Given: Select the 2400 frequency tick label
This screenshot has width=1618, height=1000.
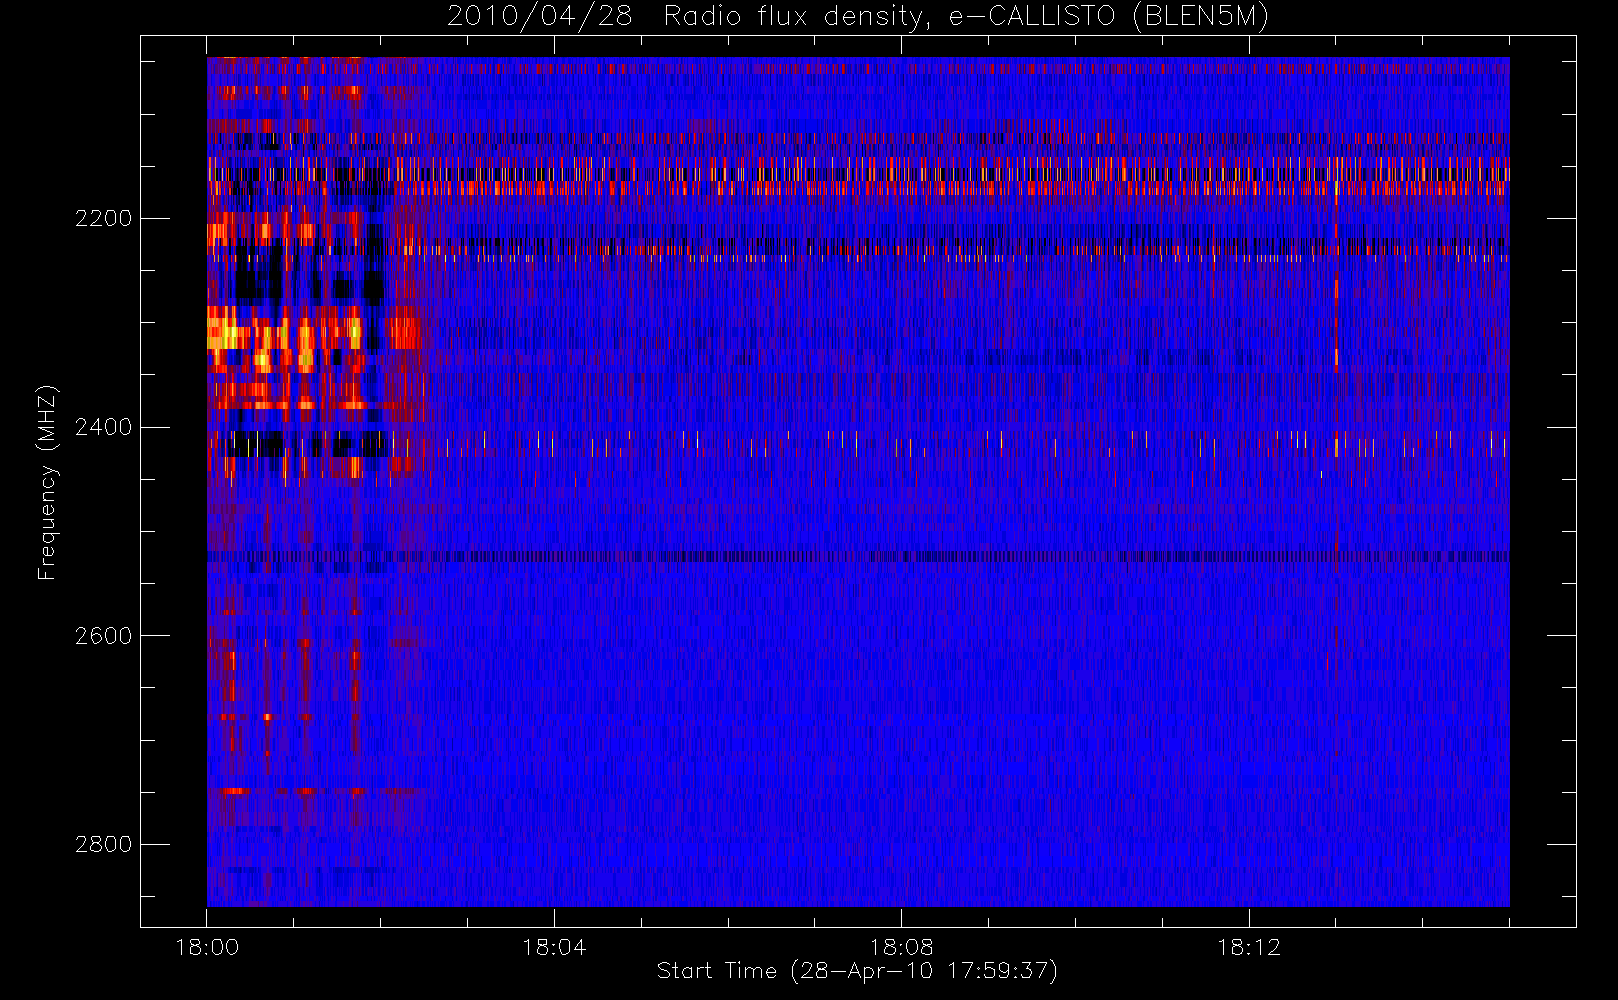Looking at the screenshot, I should click(103, 427).
